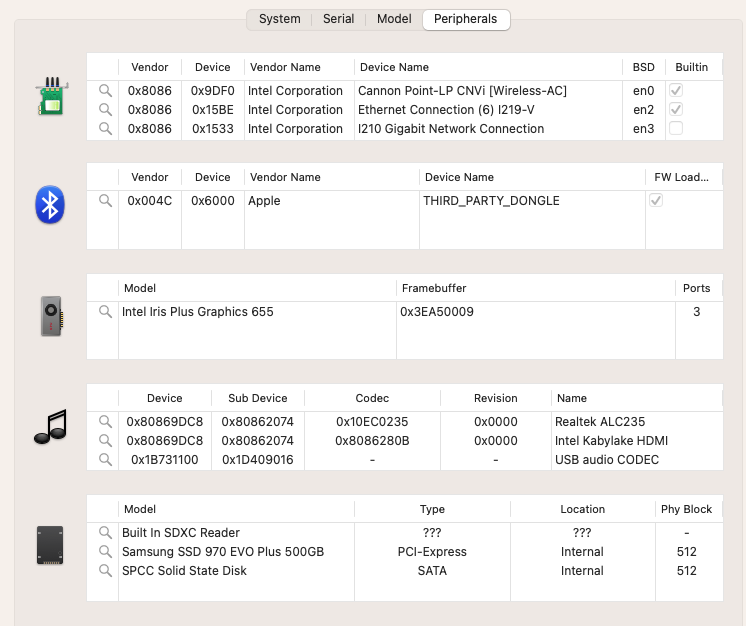Screen dimensions: 746x626
Task: Switch to the System tab
Action: tap(280, 19)
